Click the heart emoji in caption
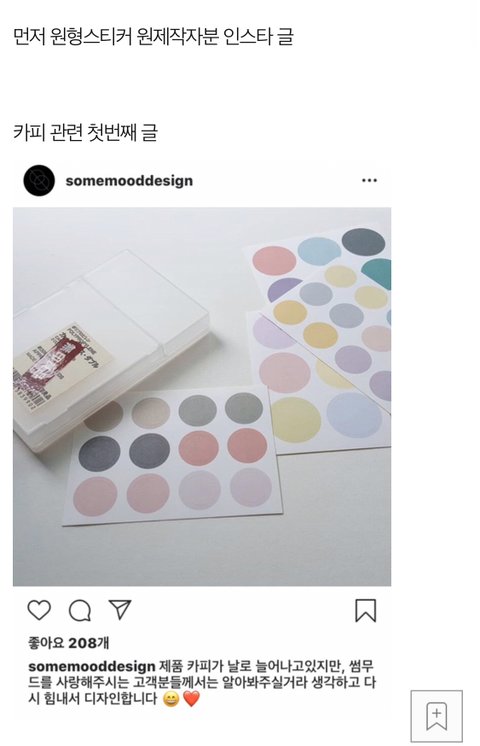The image size is (480, 746). coord(192,699)
